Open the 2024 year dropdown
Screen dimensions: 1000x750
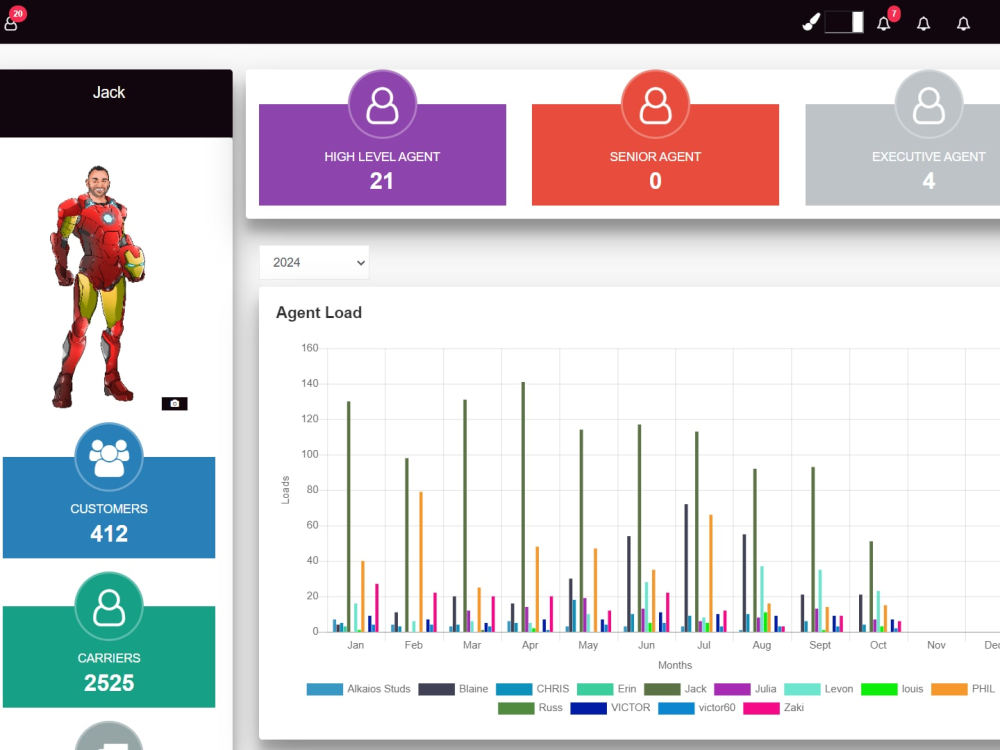314,261
